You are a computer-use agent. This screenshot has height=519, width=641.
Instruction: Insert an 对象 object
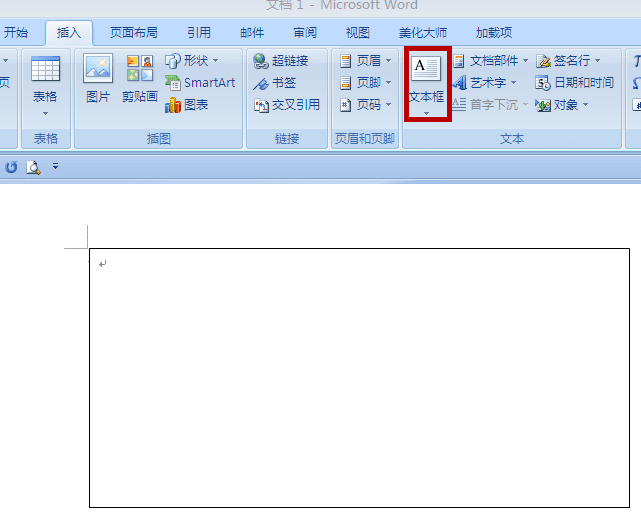click(563, 105)
